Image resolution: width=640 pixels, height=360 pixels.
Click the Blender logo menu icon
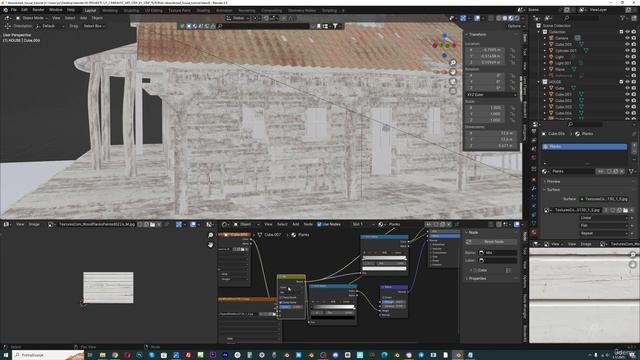click(x=5, y=10)
